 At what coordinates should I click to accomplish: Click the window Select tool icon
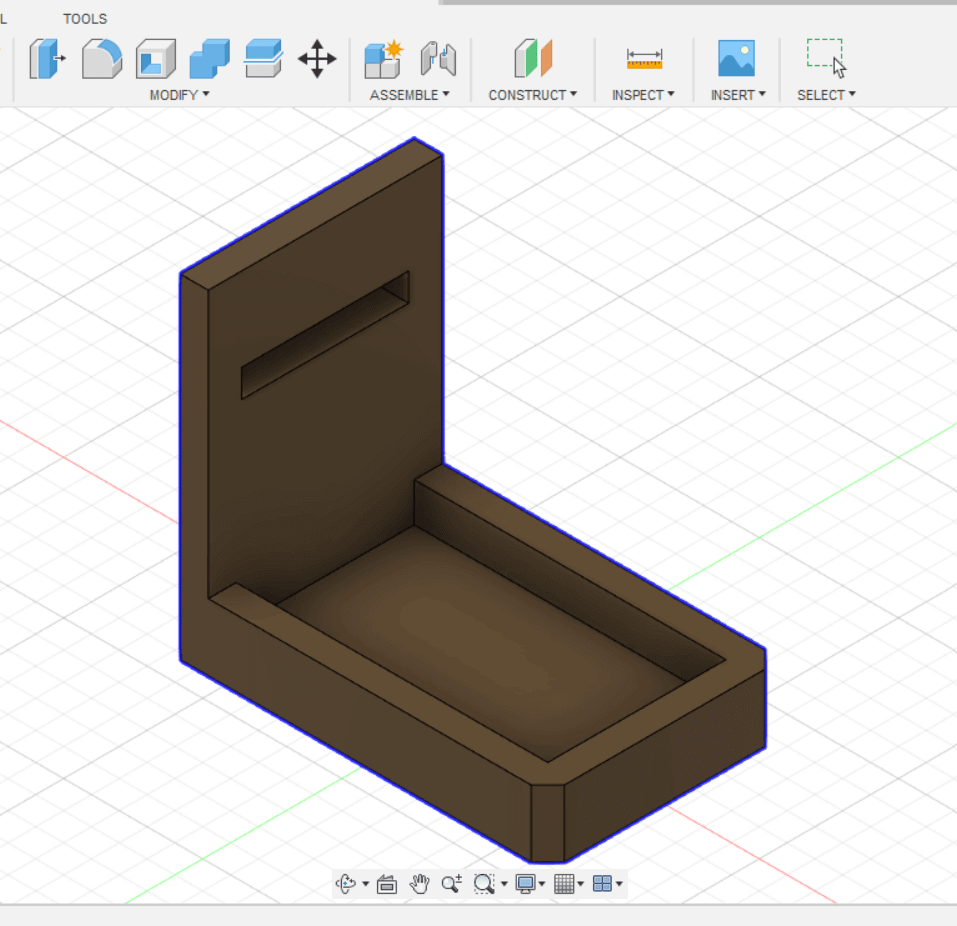[826, 59]
